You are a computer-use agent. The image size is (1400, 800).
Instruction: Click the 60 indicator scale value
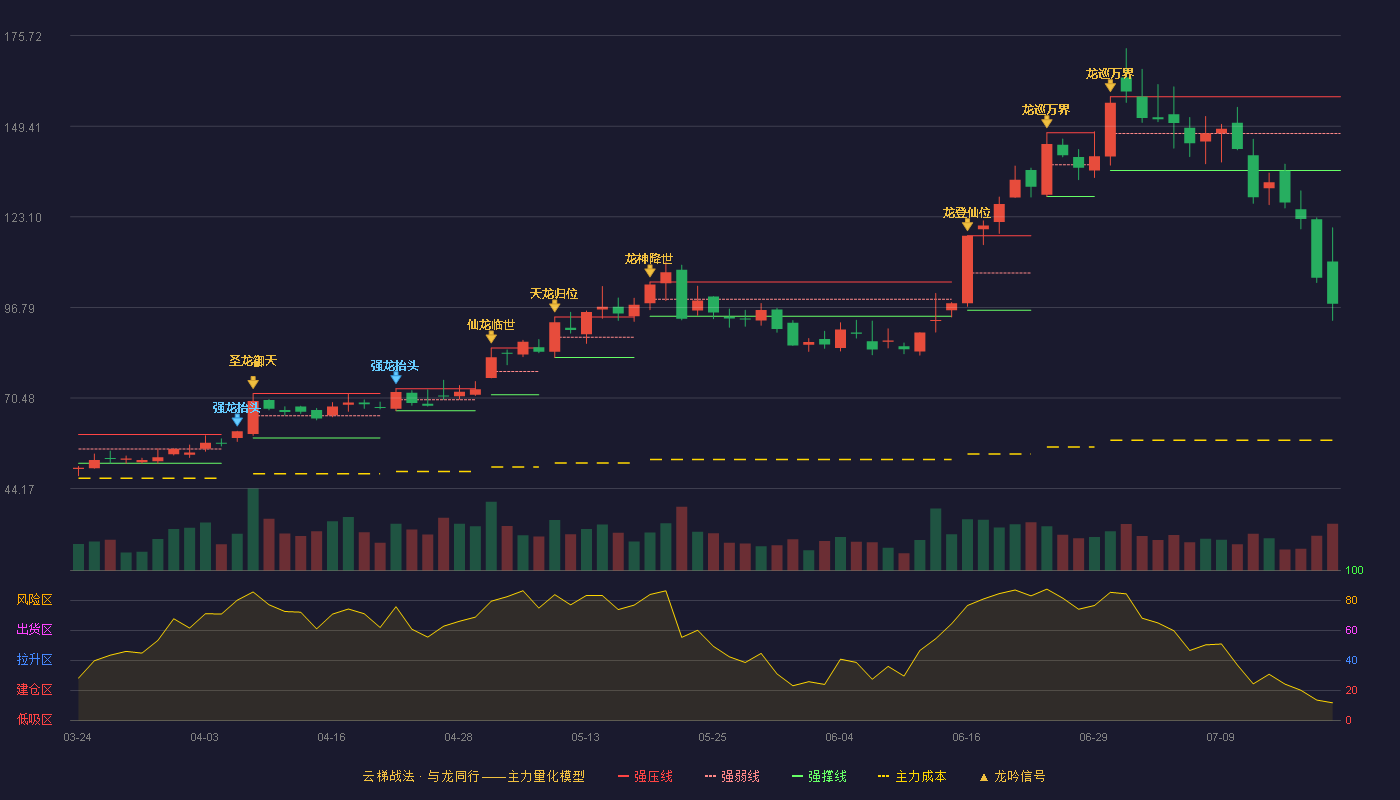1351,630
